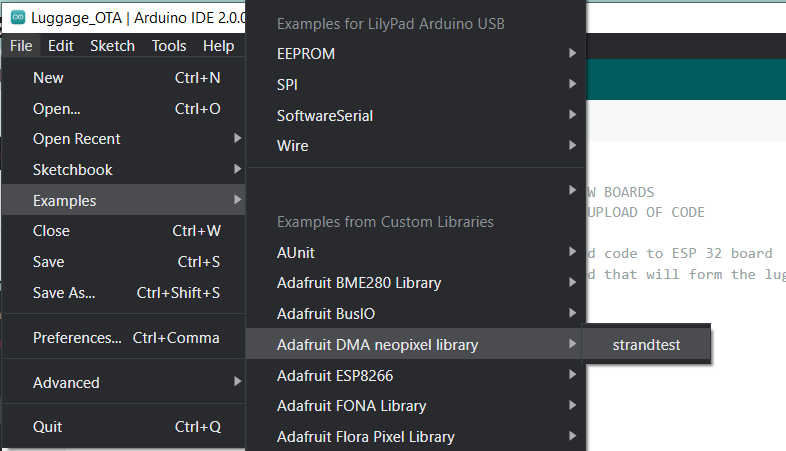Open Preferences... from File menu
Viewport: 786px width, 451px height.
[x=124, y=338]
